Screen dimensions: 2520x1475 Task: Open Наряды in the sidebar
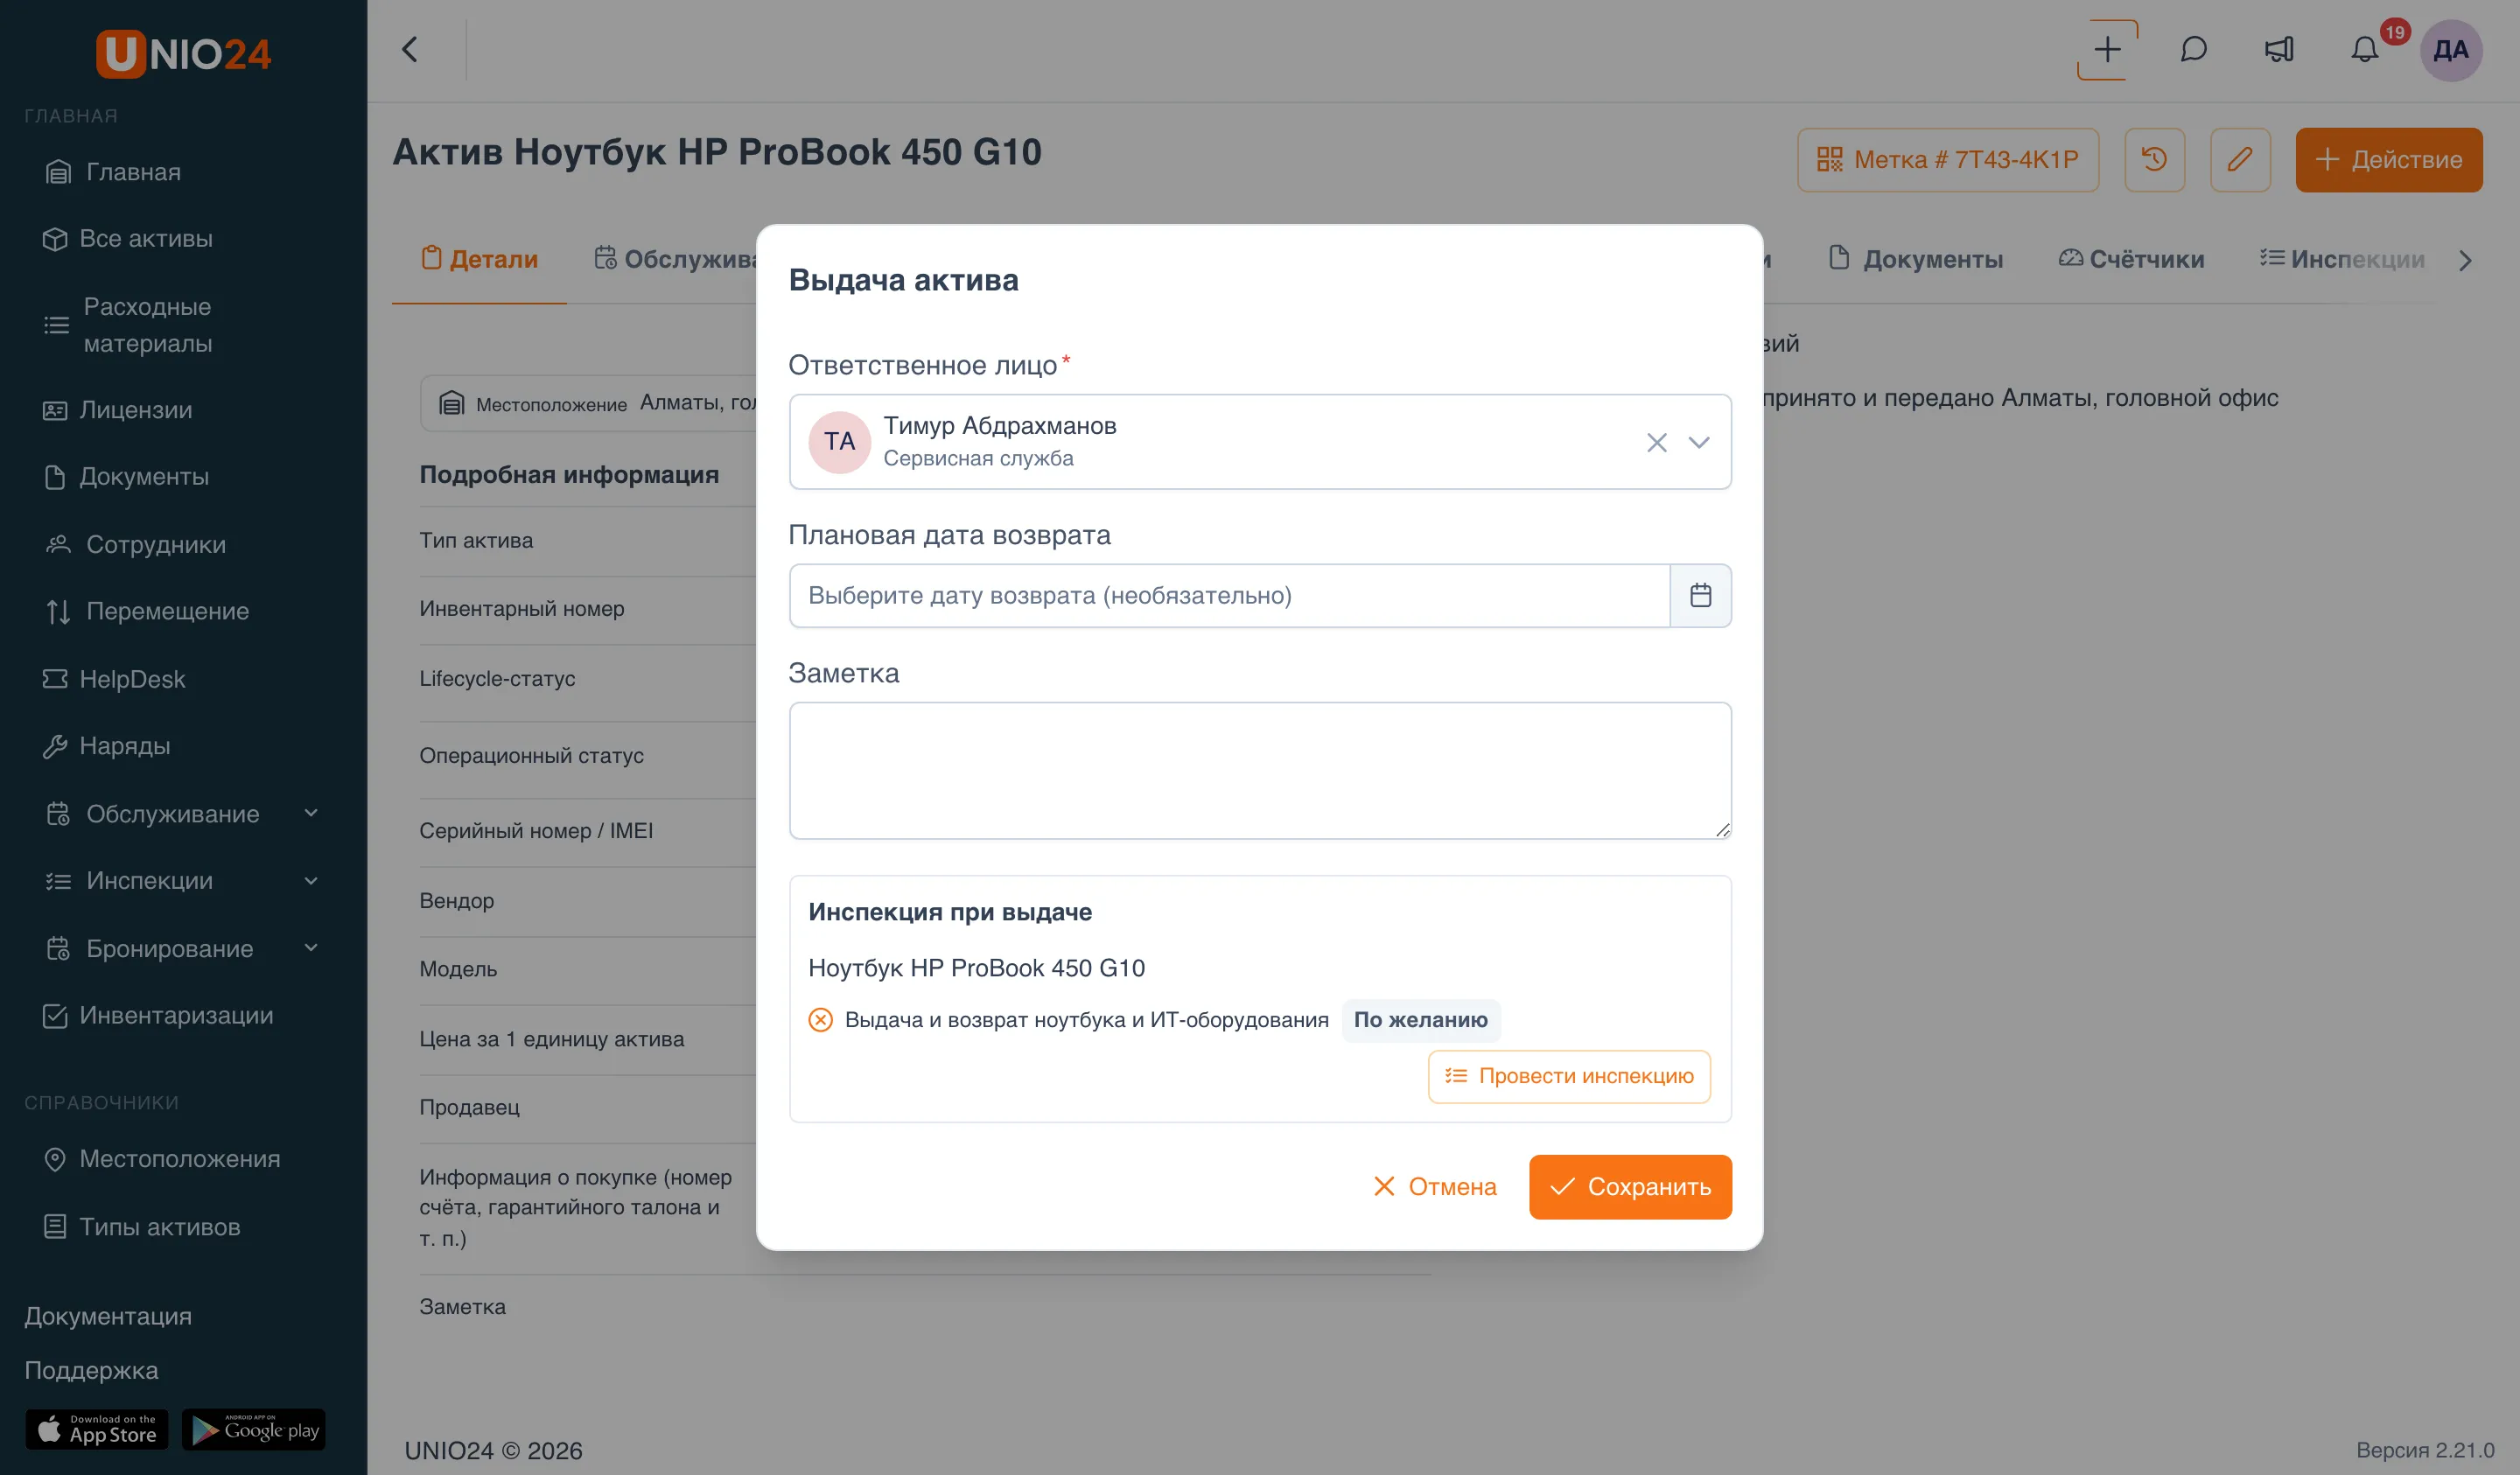tap(107, 746)
